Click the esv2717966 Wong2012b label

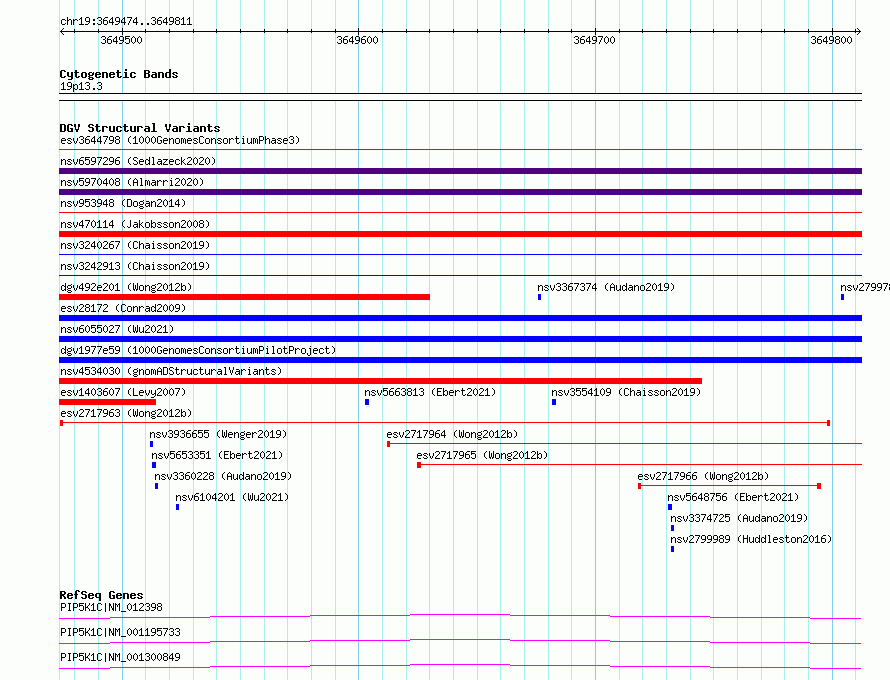[703, 476]
